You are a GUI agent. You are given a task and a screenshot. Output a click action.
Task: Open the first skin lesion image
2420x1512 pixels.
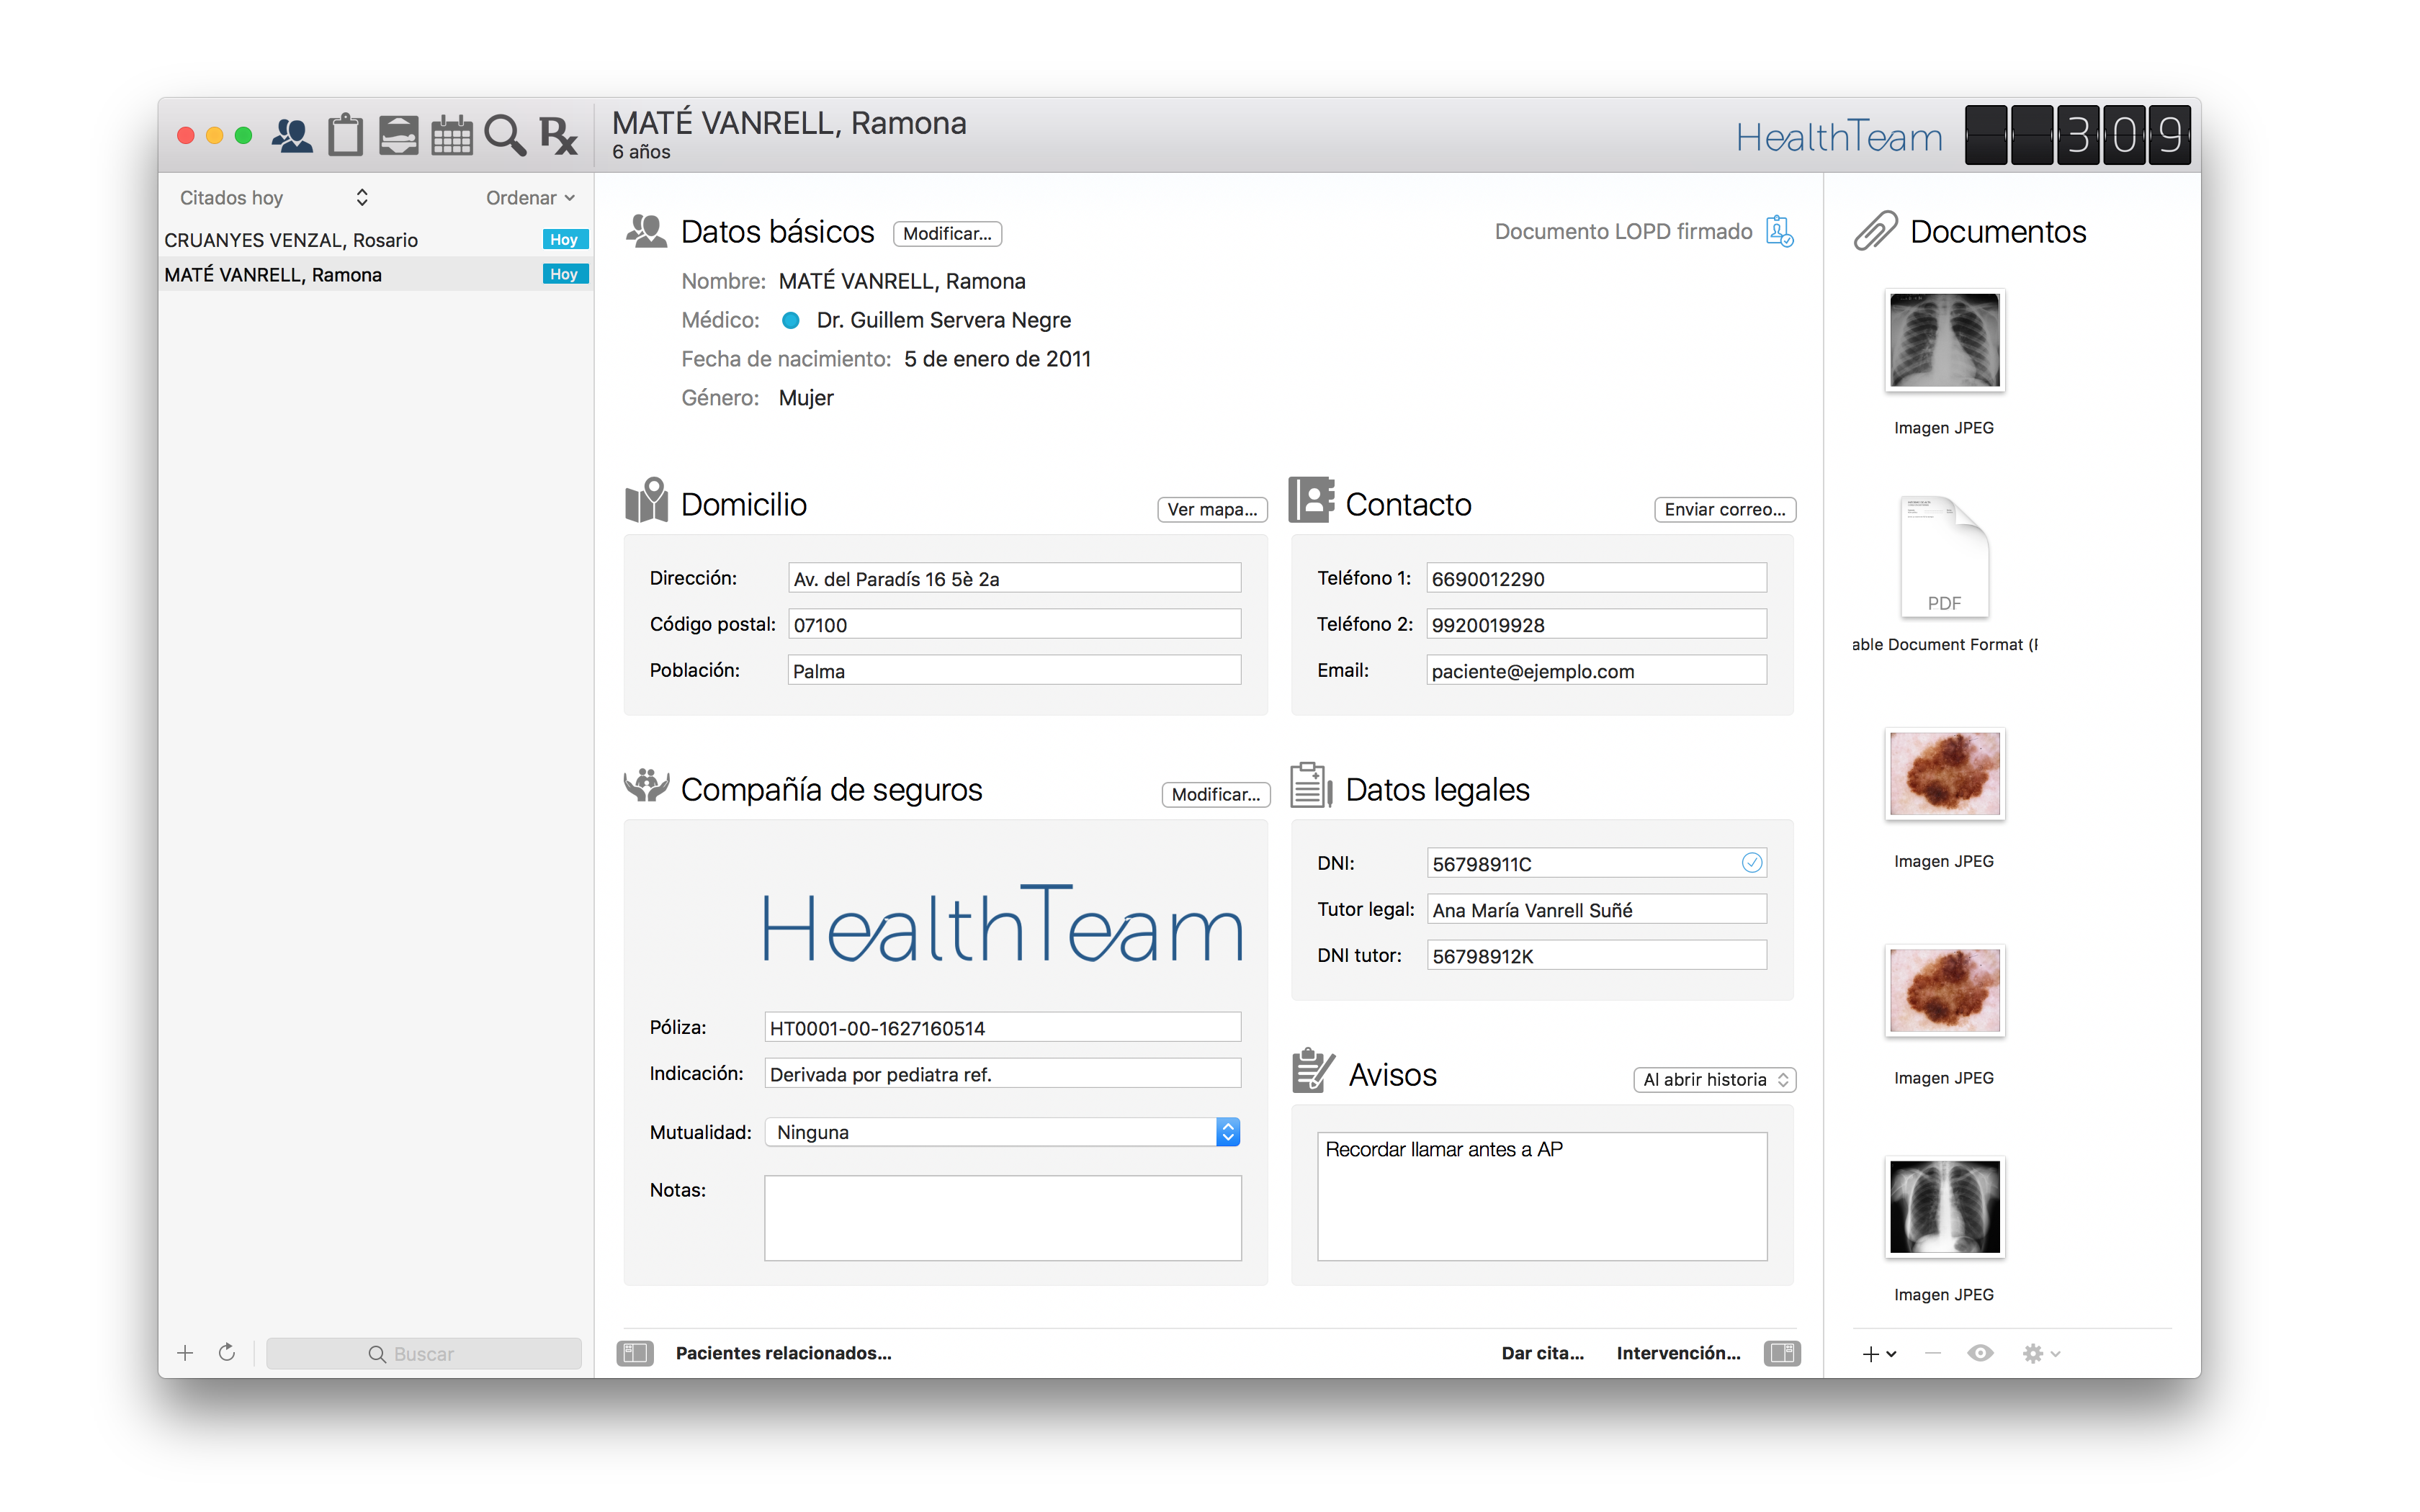coord(1944,774)
